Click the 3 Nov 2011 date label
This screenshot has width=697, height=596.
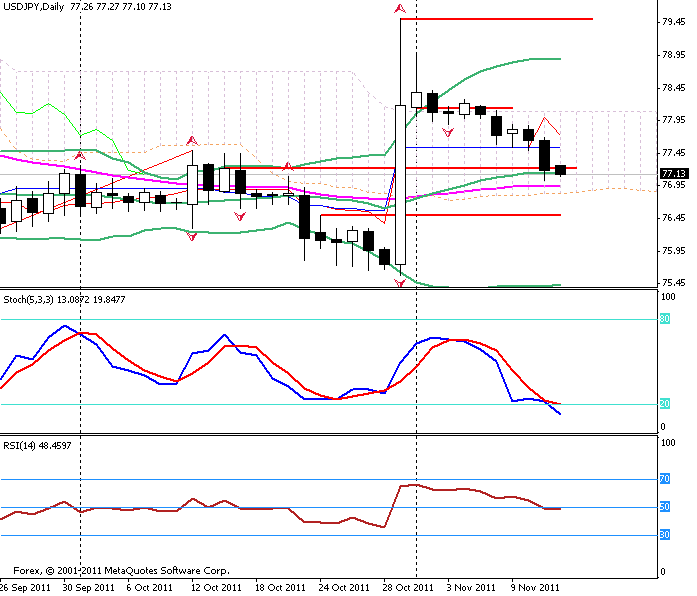[471, 588]
